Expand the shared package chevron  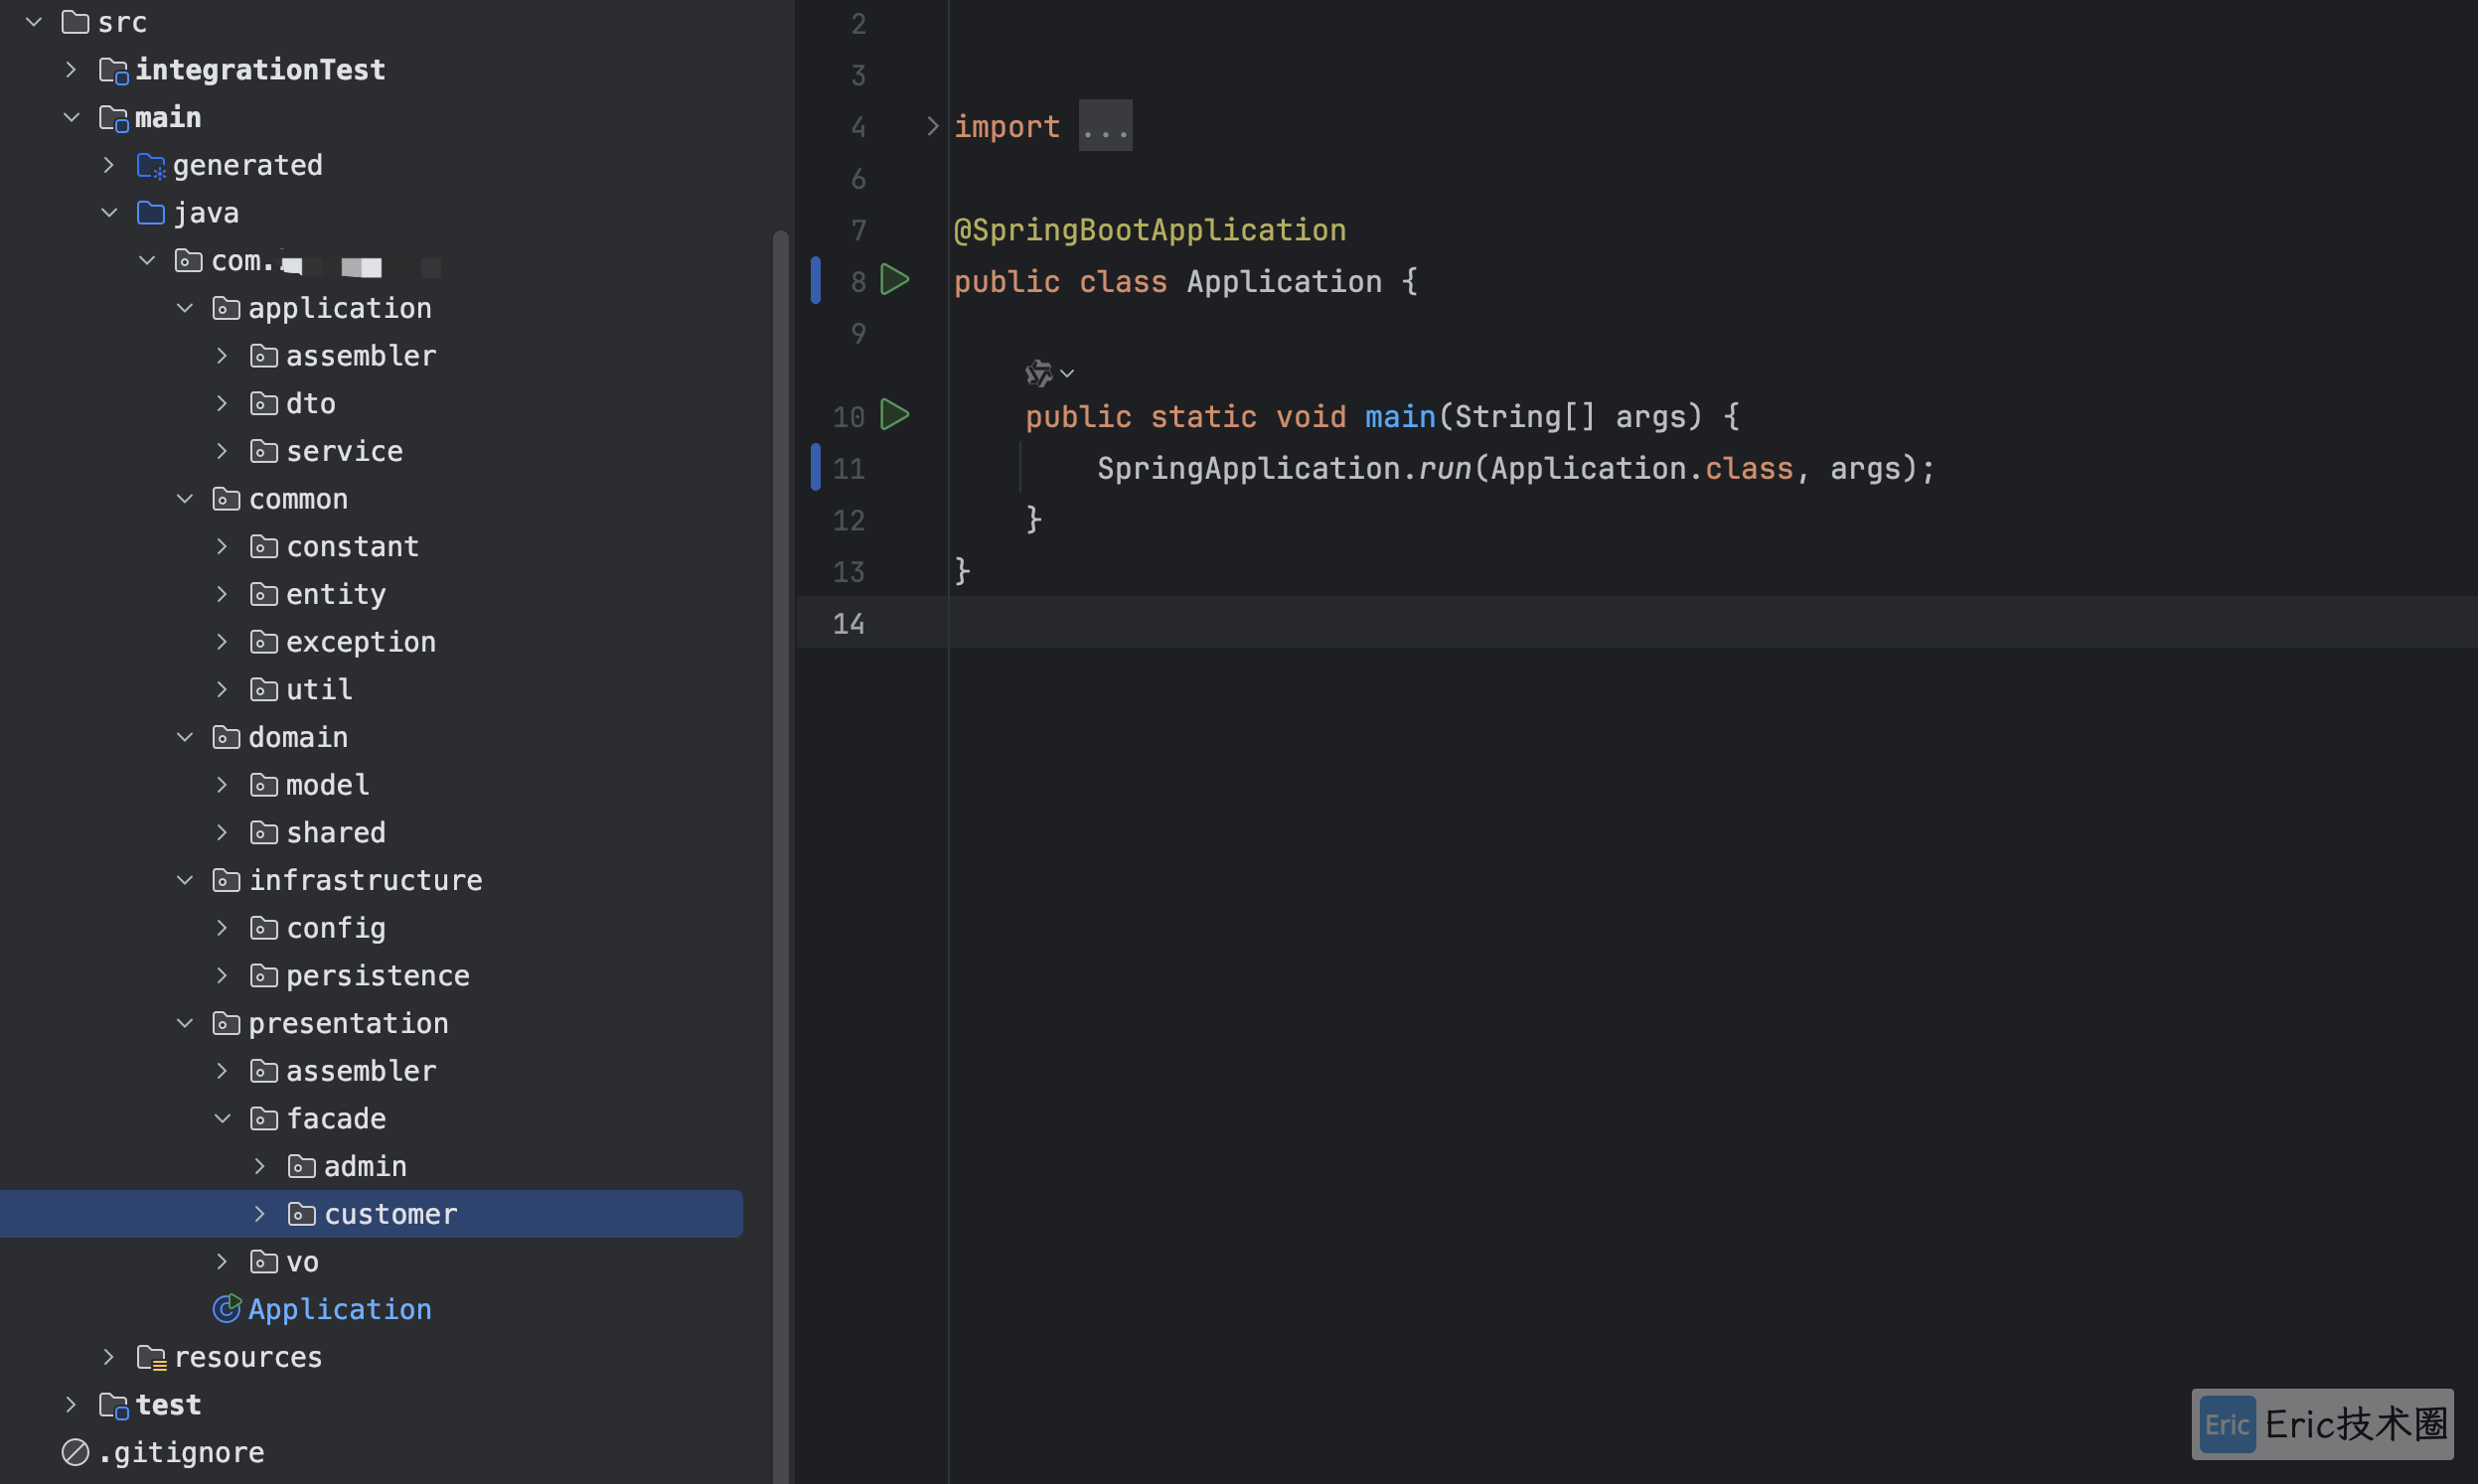pos(222,832)
